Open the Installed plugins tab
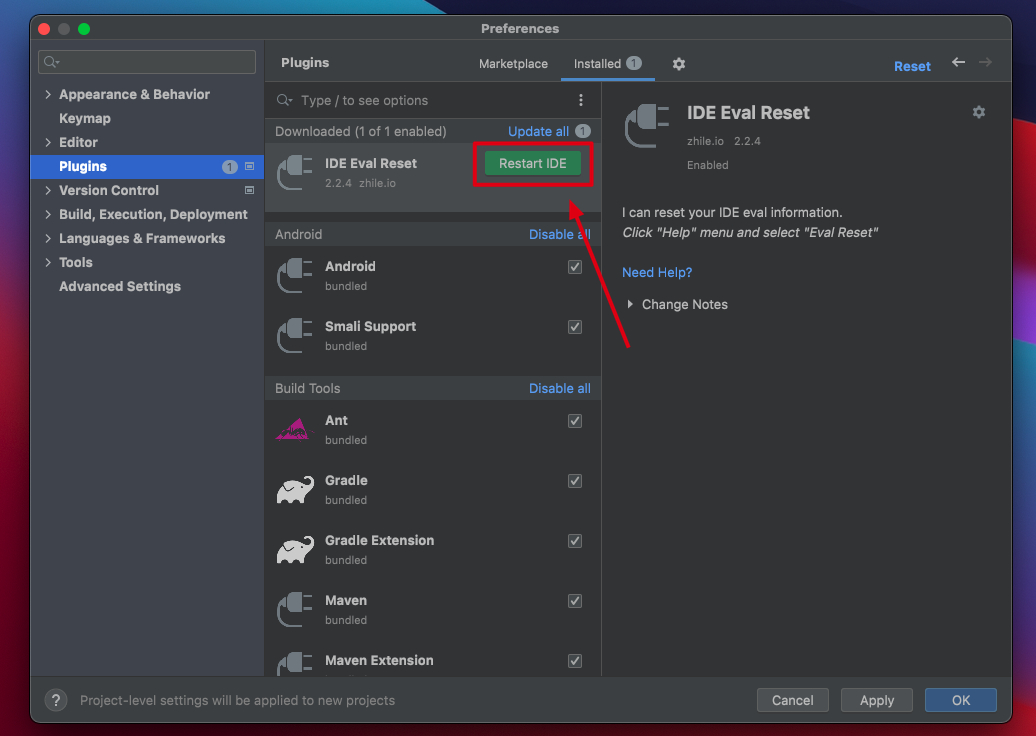 pyautogui.click(x=597, y=64)
